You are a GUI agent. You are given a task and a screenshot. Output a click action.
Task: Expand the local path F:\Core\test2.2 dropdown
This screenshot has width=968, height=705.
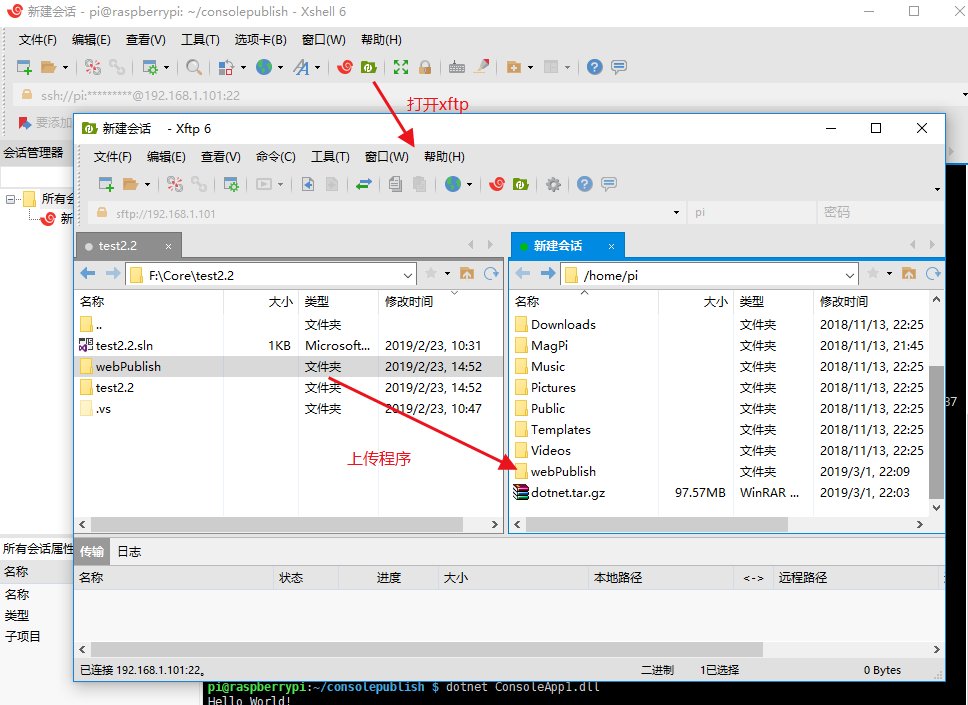pyautogui.click(x=407, y=275)
